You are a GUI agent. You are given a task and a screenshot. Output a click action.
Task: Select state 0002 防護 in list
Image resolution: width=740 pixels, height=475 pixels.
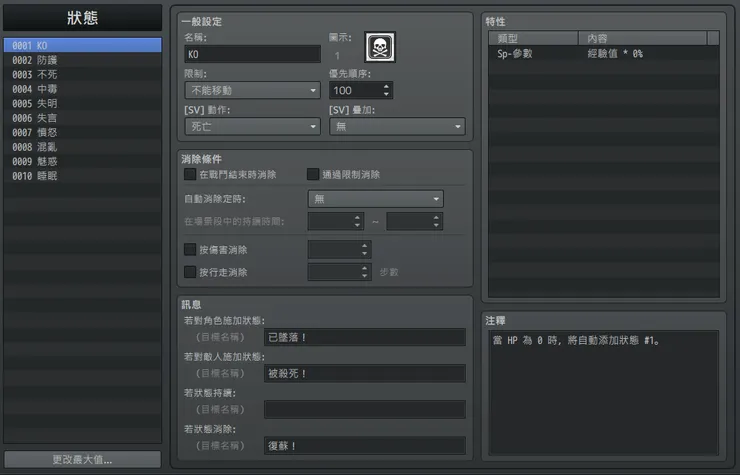point(83,60)
